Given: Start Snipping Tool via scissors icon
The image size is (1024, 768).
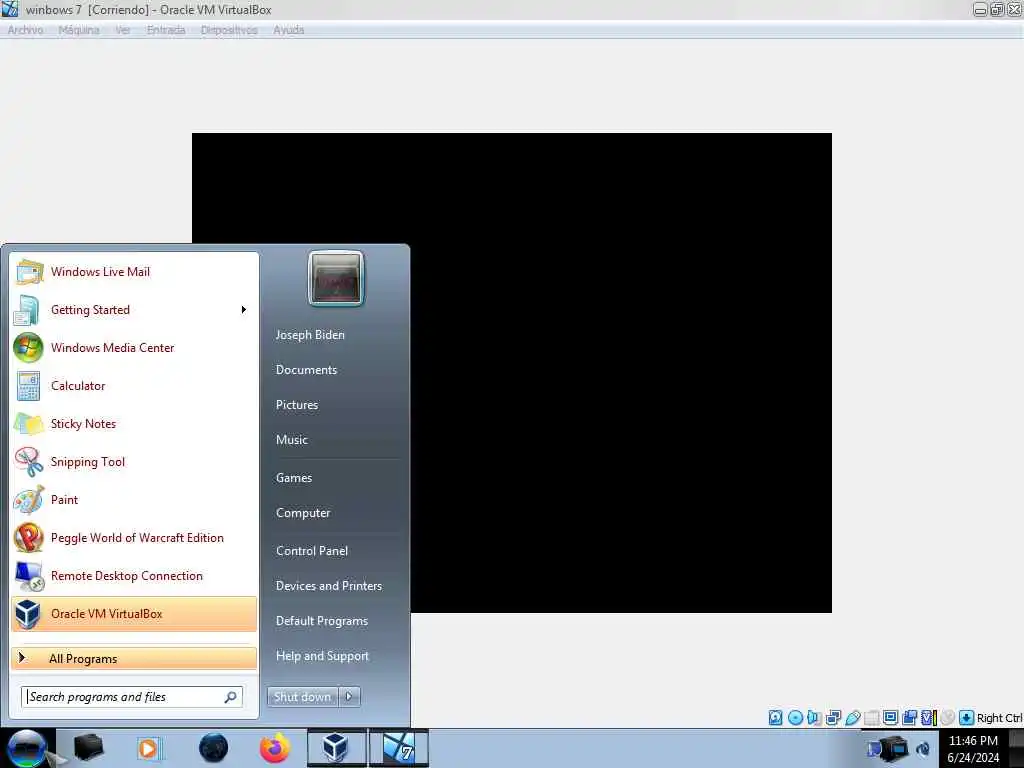Looking at the screenshot, I should click(x=29, y=462).
